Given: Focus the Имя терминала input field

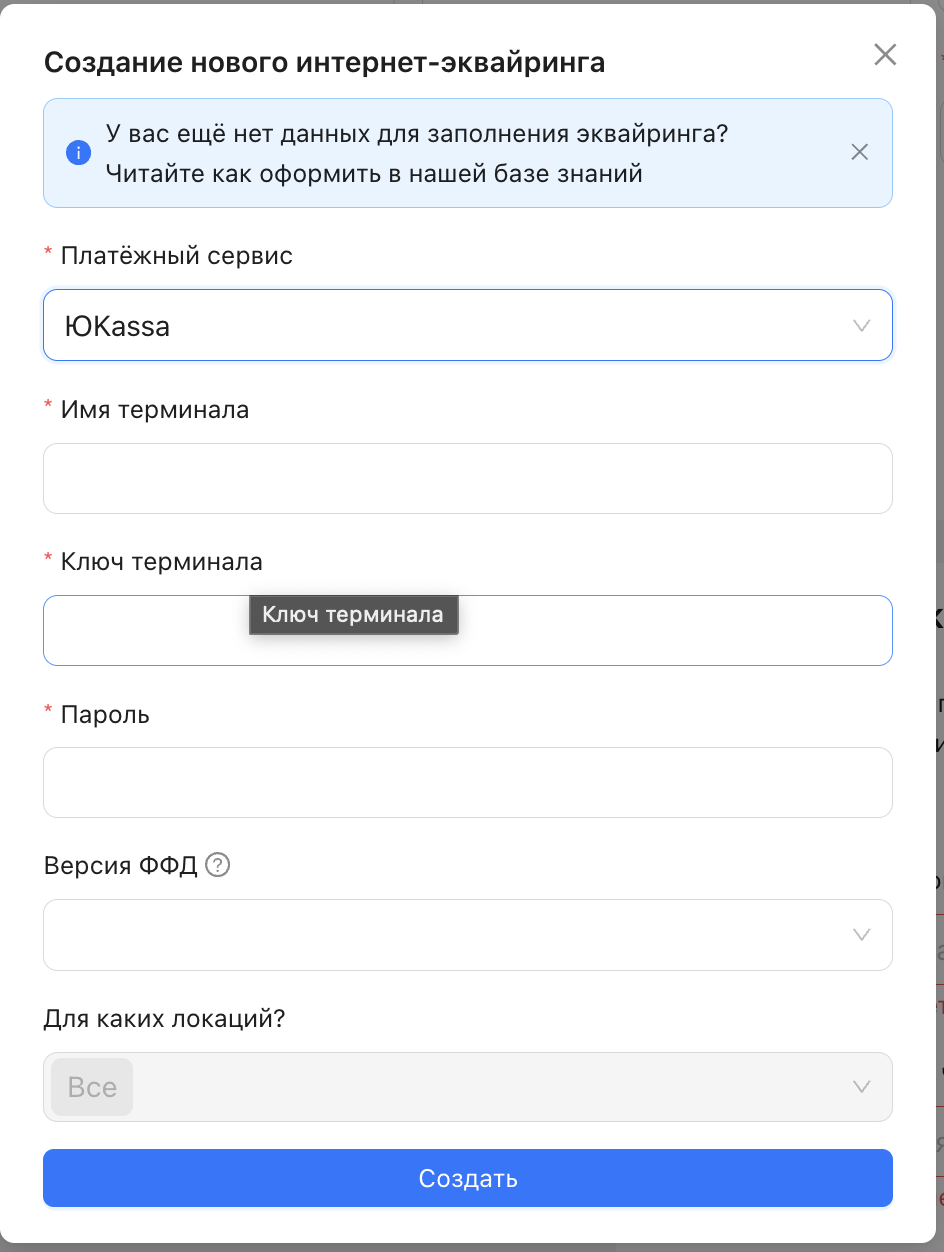Looking at the screenshot, I should (467, 478).
